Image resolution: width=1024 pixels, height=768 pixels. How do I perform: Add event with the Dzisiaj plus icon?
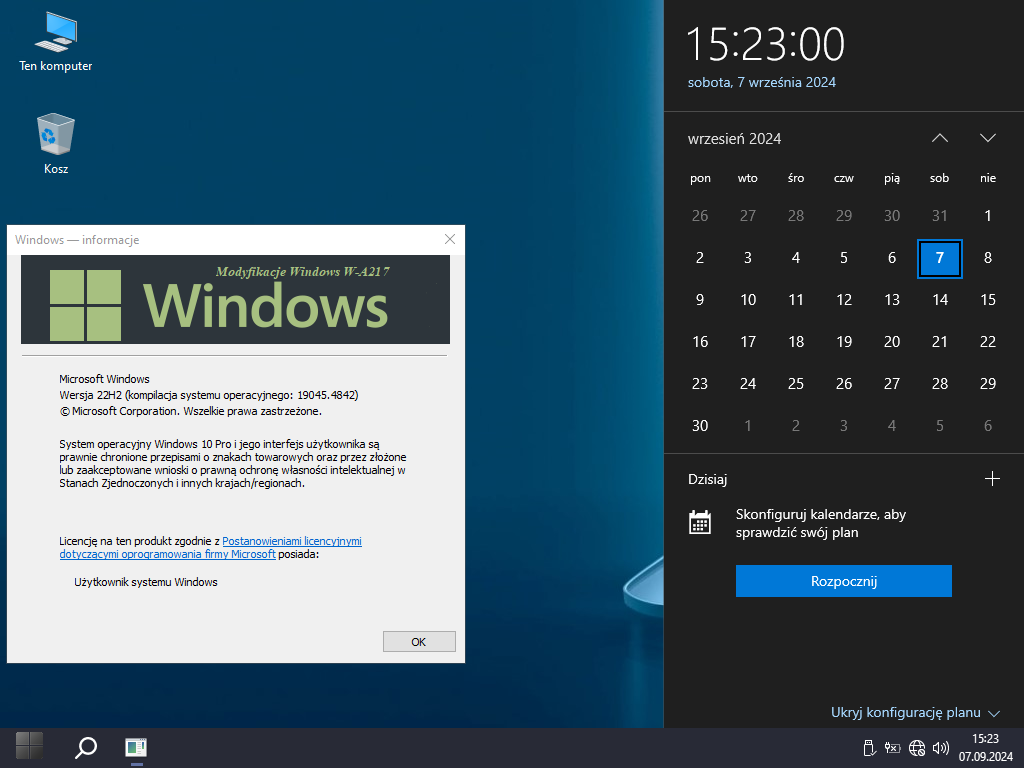[992, 479]
